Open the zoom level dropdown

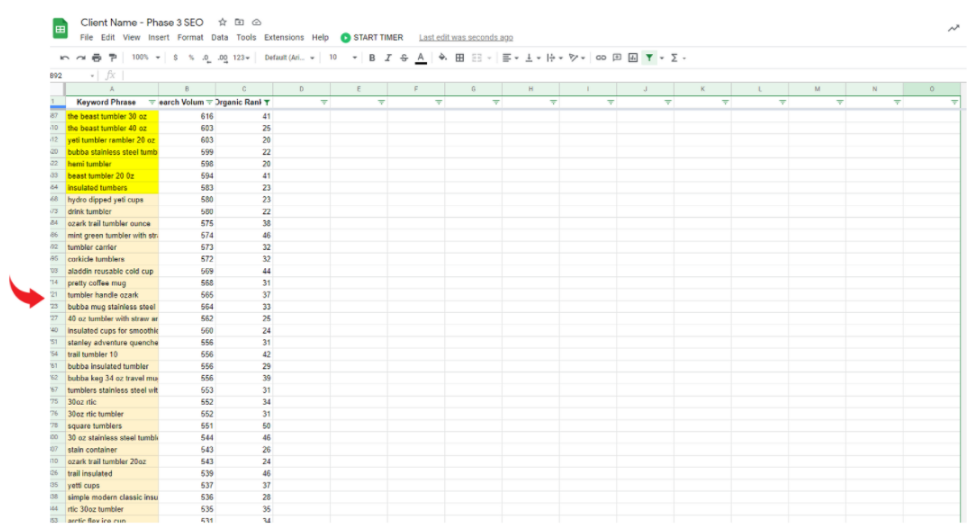pos(146,57)
